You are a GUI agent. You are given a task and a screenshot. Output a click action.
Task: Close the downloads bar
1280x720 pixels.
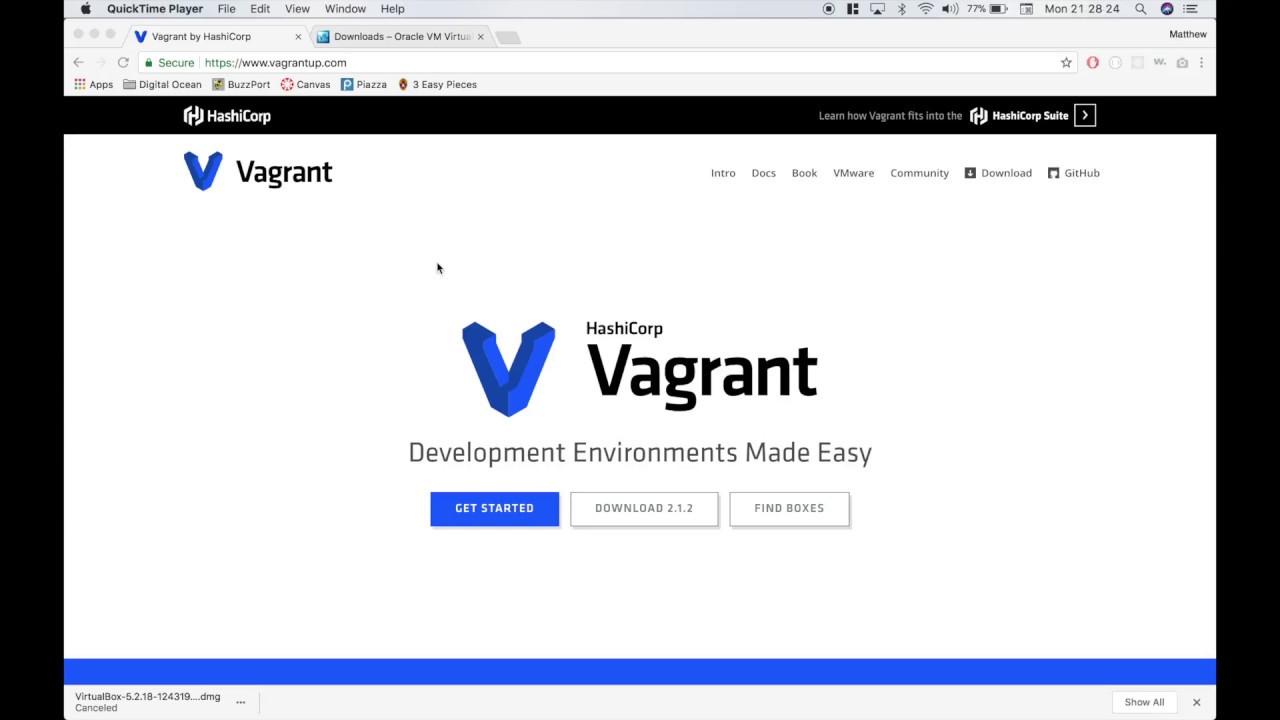(x=1196, y=702)
